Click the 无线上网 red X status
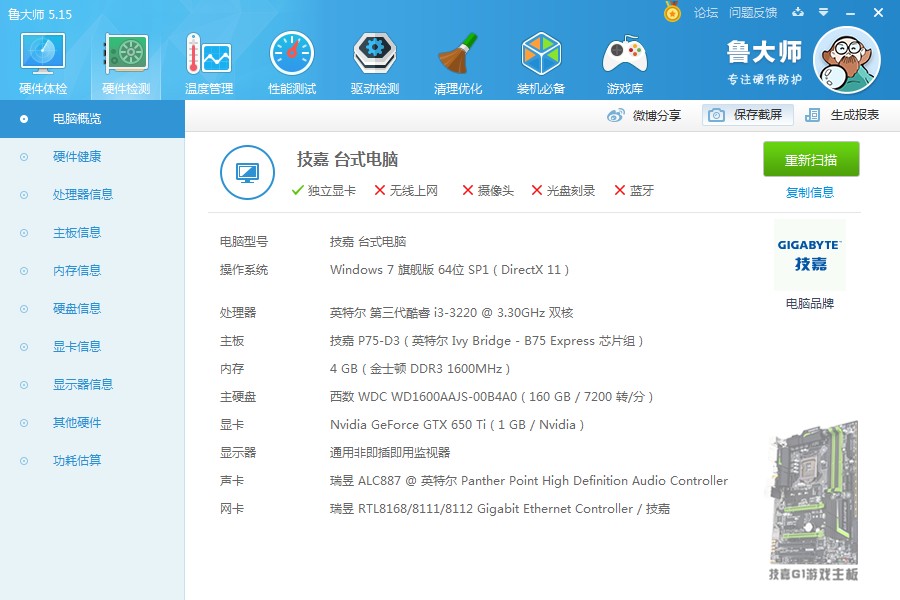The image size is (900, 600). (x=406, y=191)
